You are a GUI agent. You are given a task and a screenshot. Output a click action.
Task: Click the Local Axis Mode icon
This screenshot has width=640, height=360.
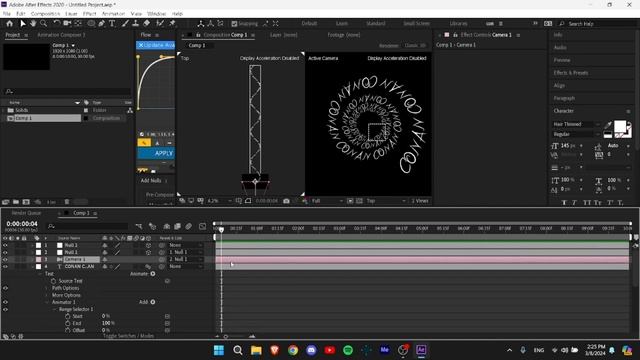(200, 24)
